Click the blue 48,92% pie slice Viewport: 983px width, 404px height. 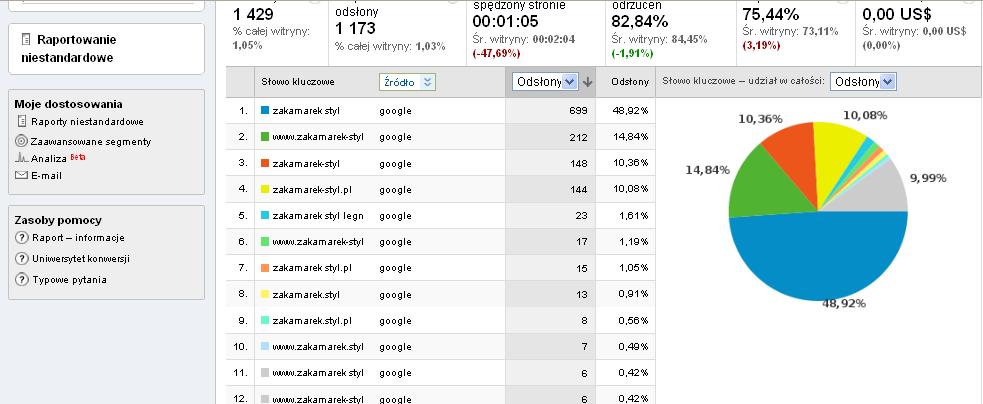click(x=818, y=257)
